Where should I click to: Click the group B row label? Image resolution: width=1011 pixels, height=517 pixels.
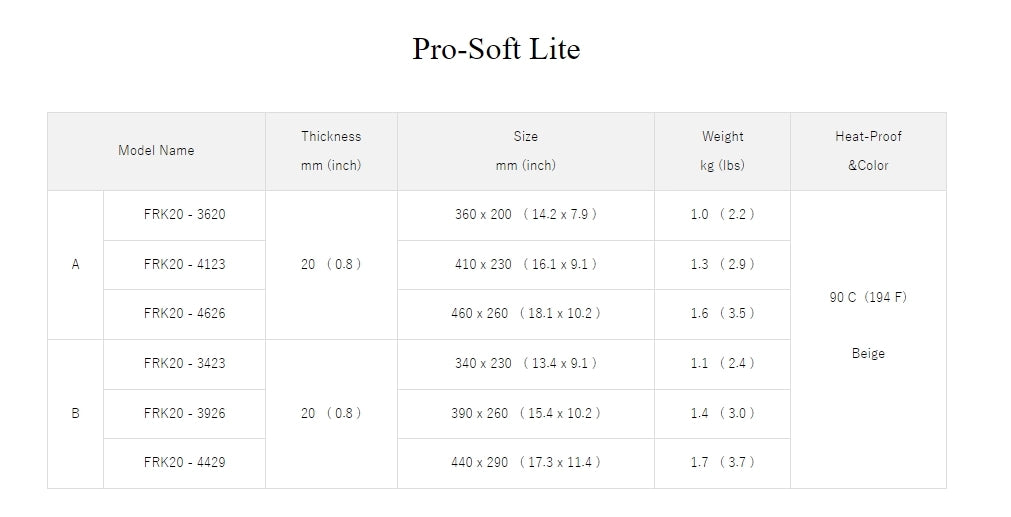point(75,413)
